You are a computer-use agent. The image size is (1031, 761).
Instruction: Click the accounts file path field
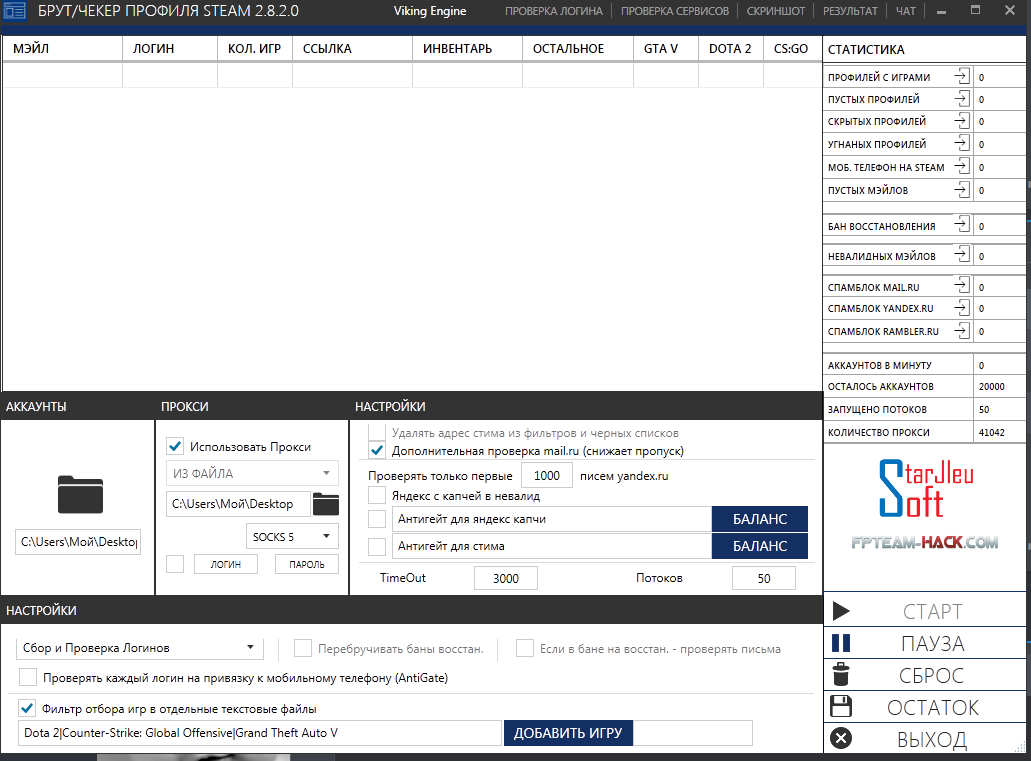pos(78,541)
